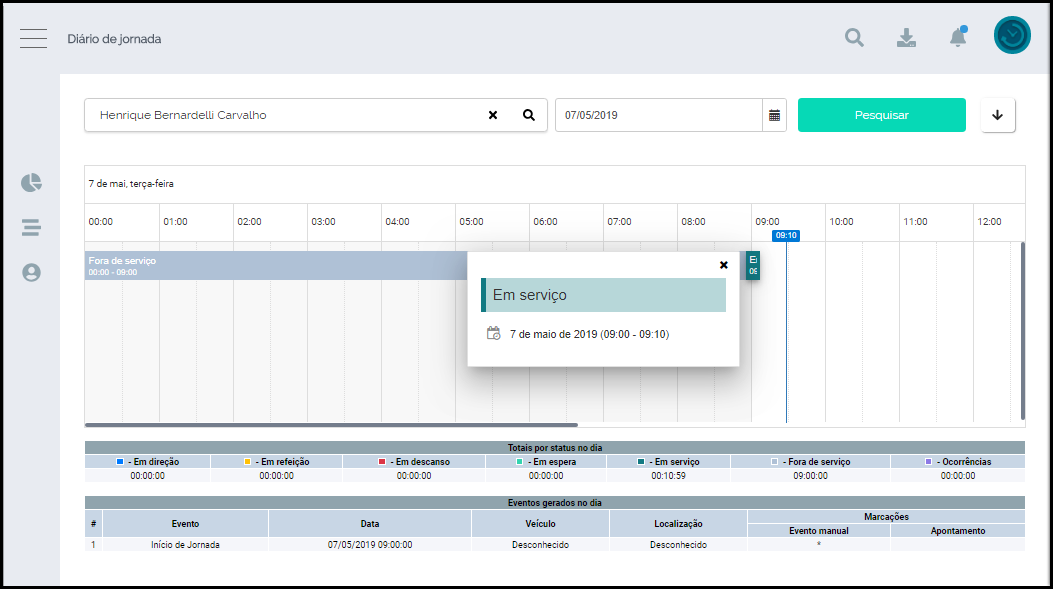Viewport: 1053px width, 589px height.
Task: Open the hamburger menu
Action: point(33,39)
